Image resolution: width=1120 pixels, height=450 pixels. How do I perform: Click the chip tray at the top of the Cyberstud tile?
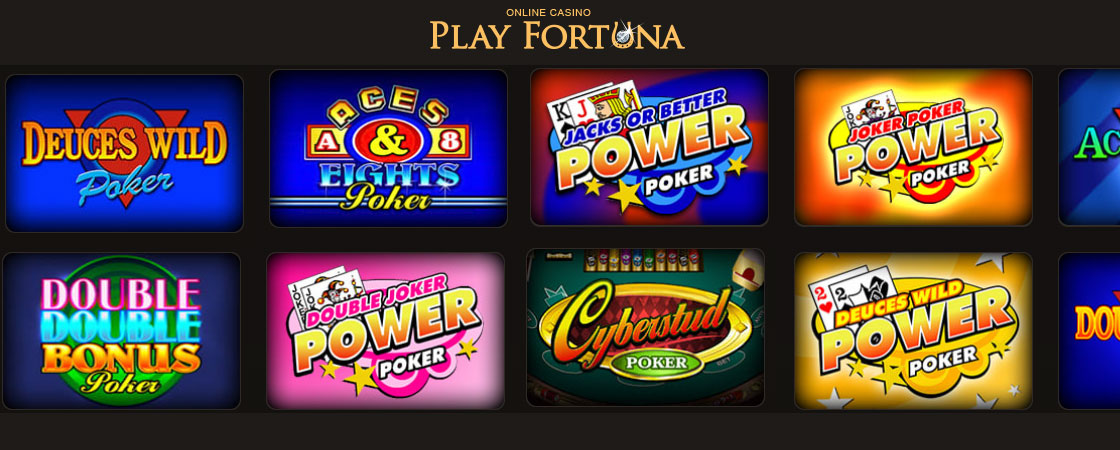click(644, 261)
